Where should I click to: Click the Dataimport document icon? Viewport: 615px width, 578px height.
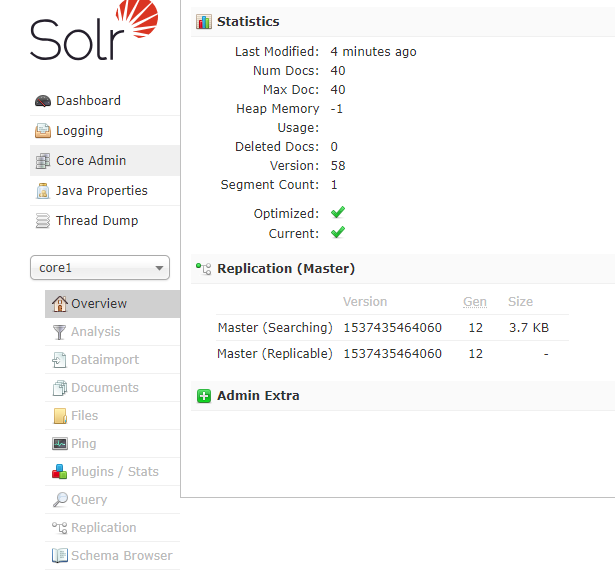click(x=60, y=360)
